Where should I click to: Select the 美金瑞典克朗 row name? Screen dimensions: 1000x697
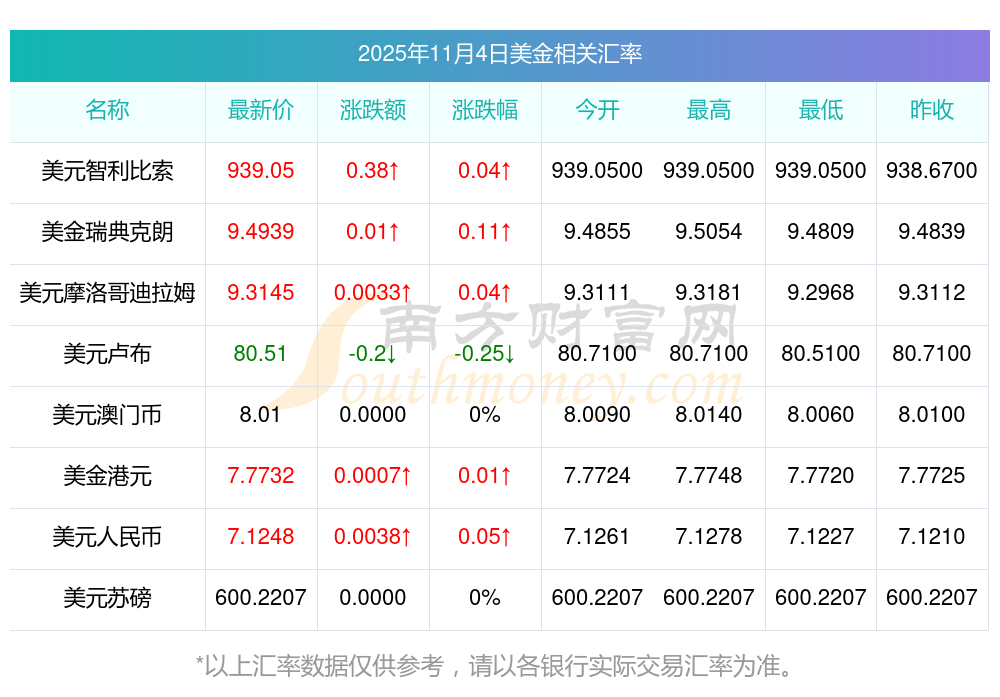(107, 231)
